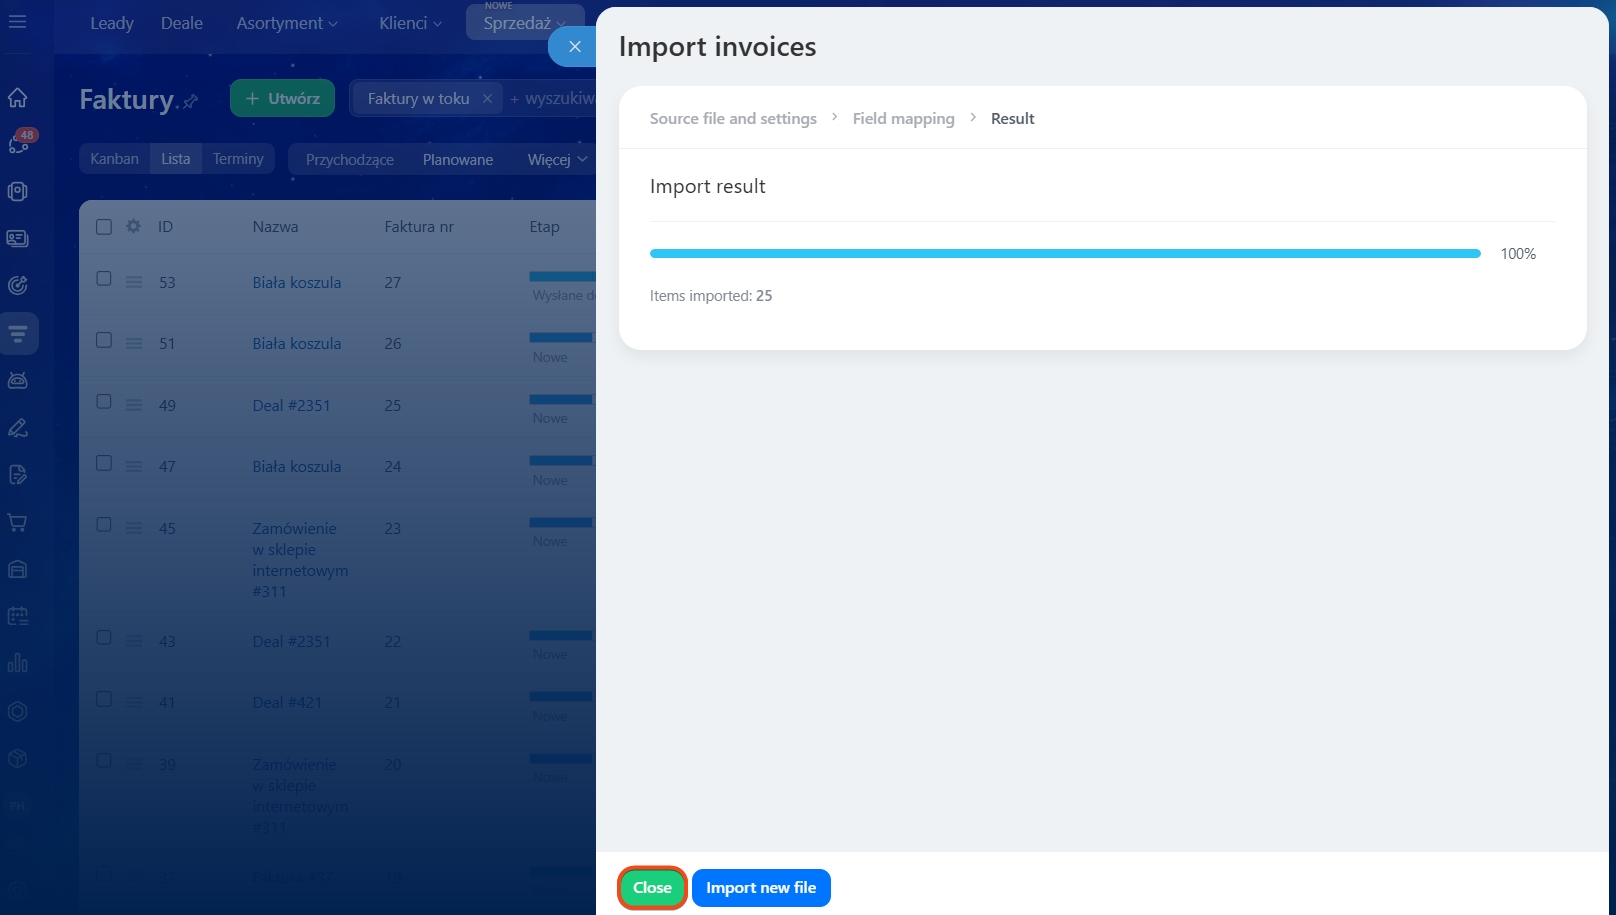Open table settings gear icon
Image resolution: width=1616 pixels, height=915 pixels.
pyautogui.click(x=134, y=226)
